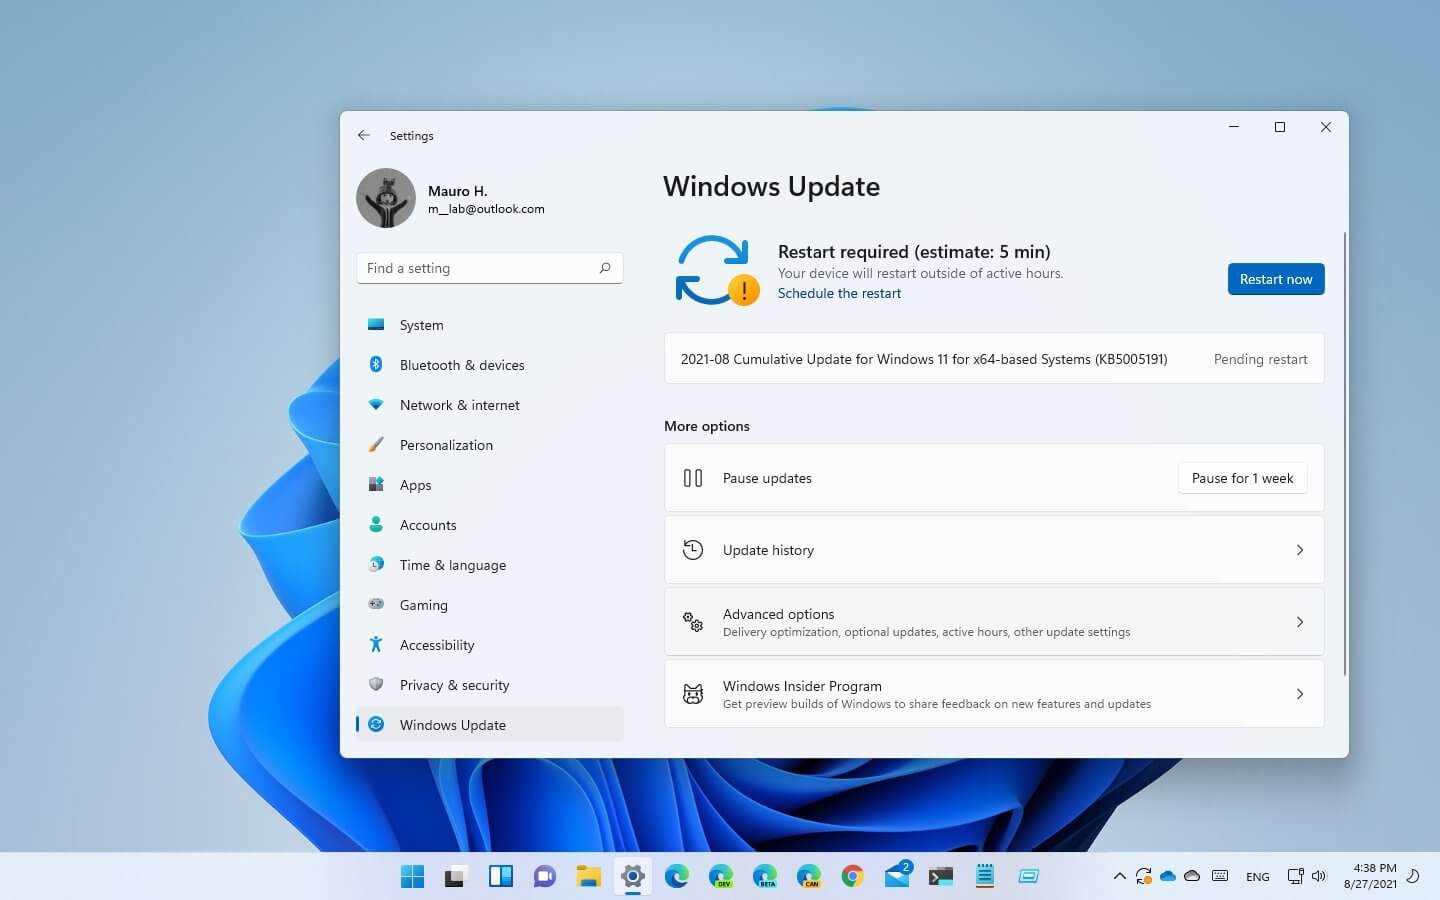1440x900 pixels.
Task: Click the Accounts icon in the sidebar
Action: pos(376,524)
